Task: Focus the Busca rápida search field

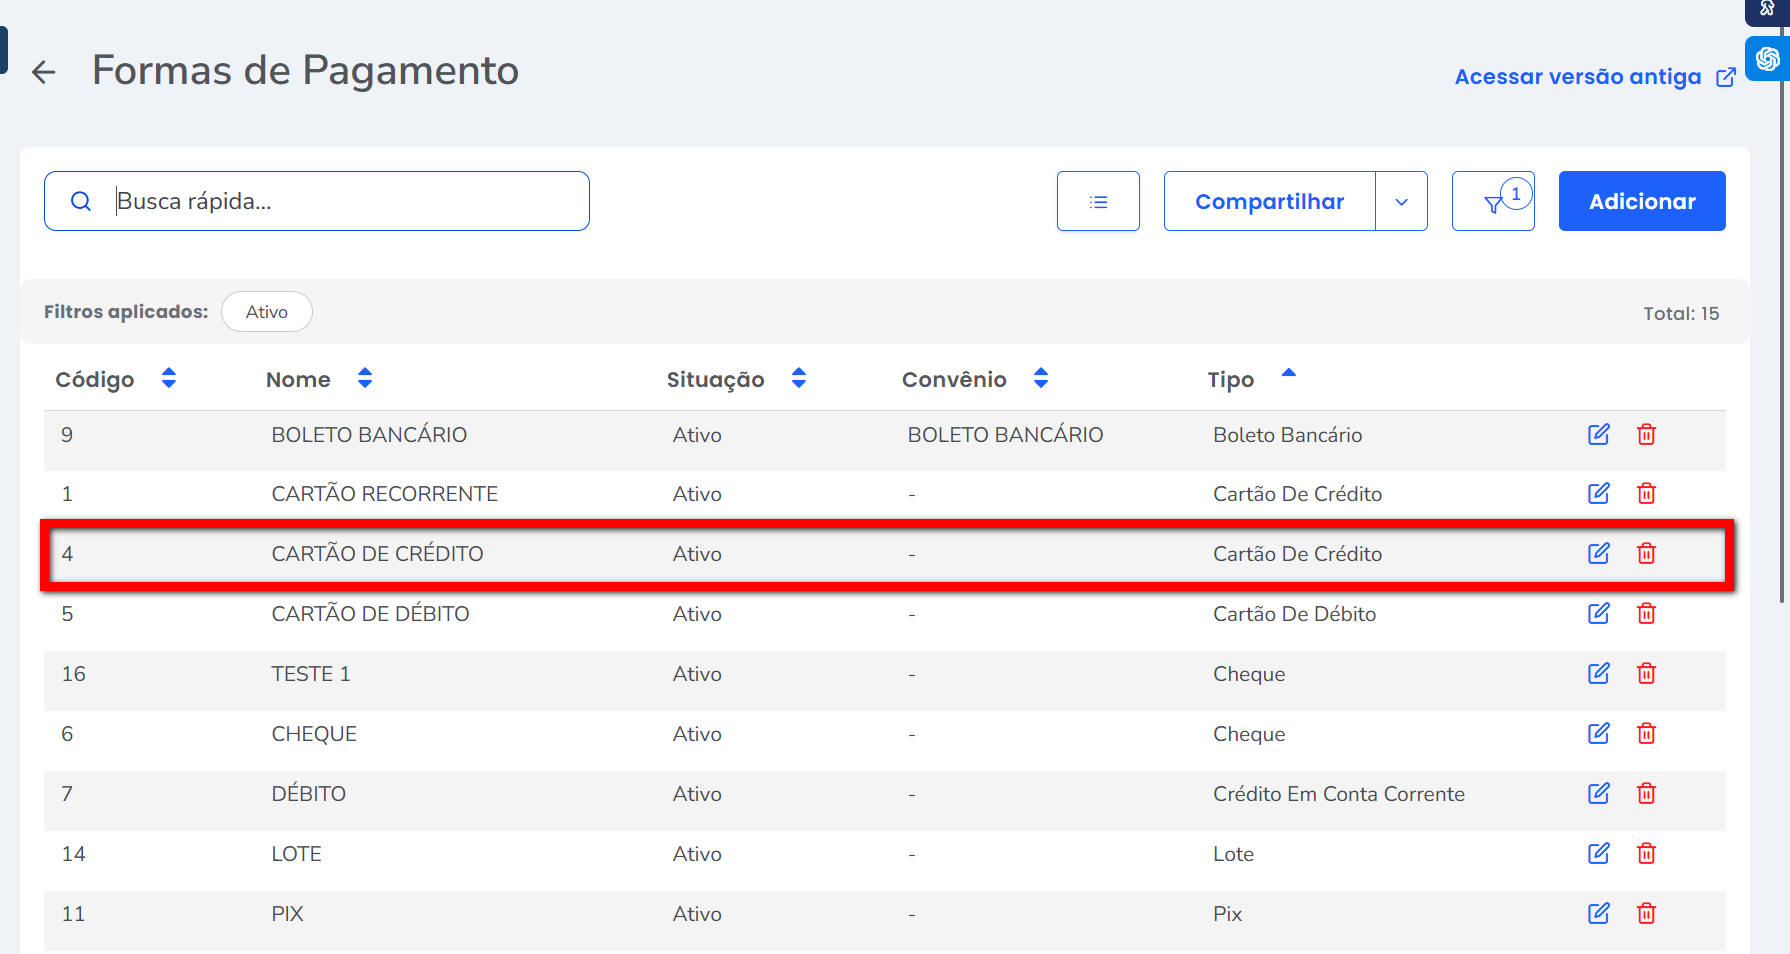Action: (340, 202)
